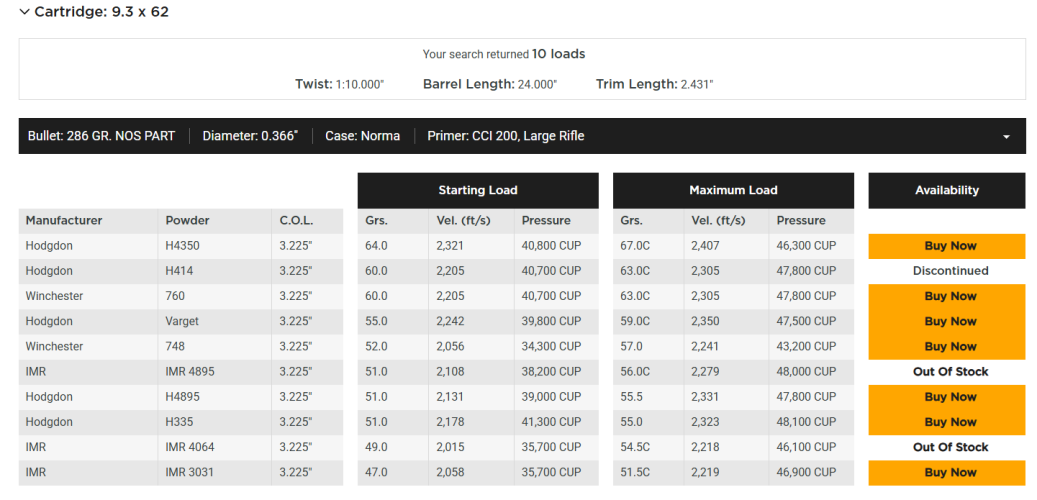Image resolution: width=1037 pixels, height=500 pixels.
Task: Click the 67.0C maximum grains value
Action: pos(636,246)
